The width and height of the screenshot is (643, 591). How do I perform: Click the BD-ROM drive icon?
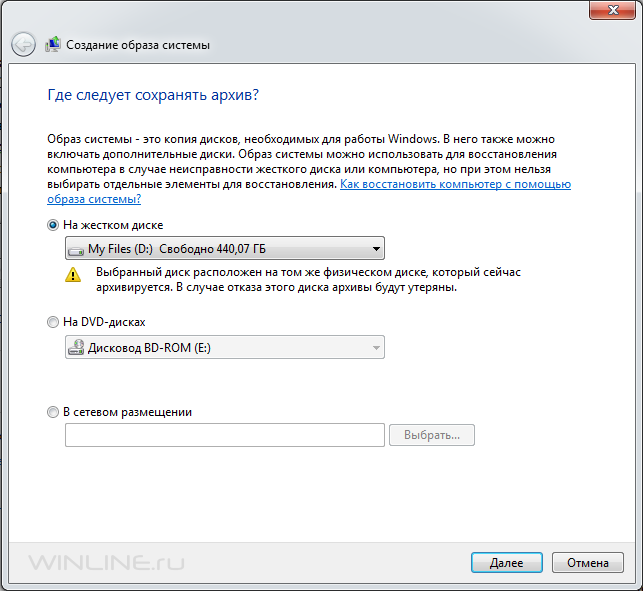(x=76, y=348)
